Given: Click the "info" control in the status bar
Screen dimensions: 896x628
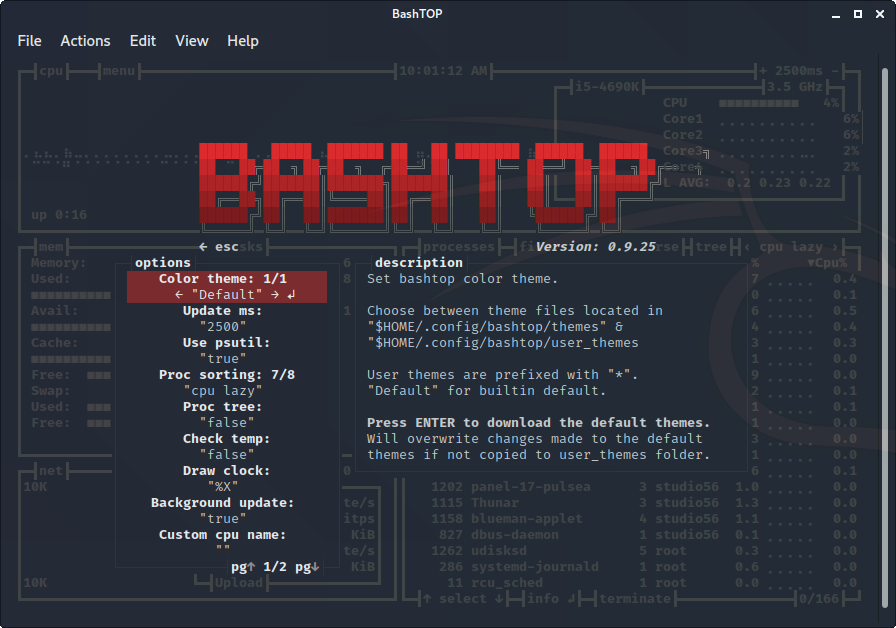Looking at the screenshot, I should point(542,598).
